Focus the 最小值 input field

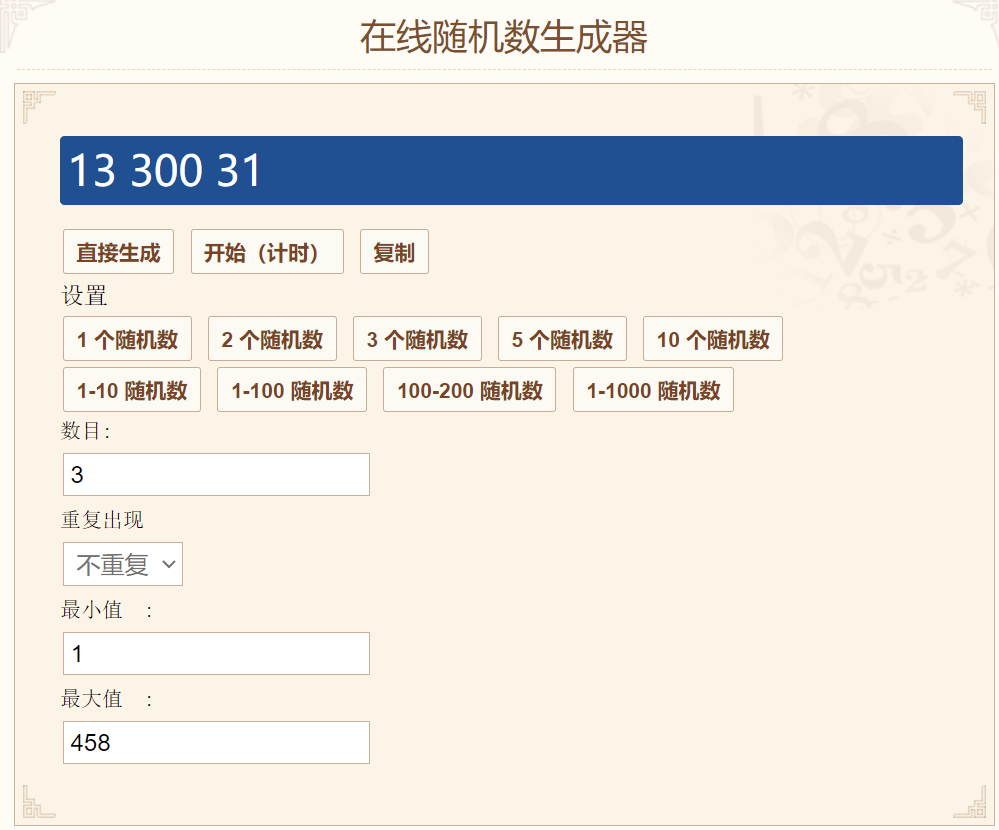[x=216, y=654]
